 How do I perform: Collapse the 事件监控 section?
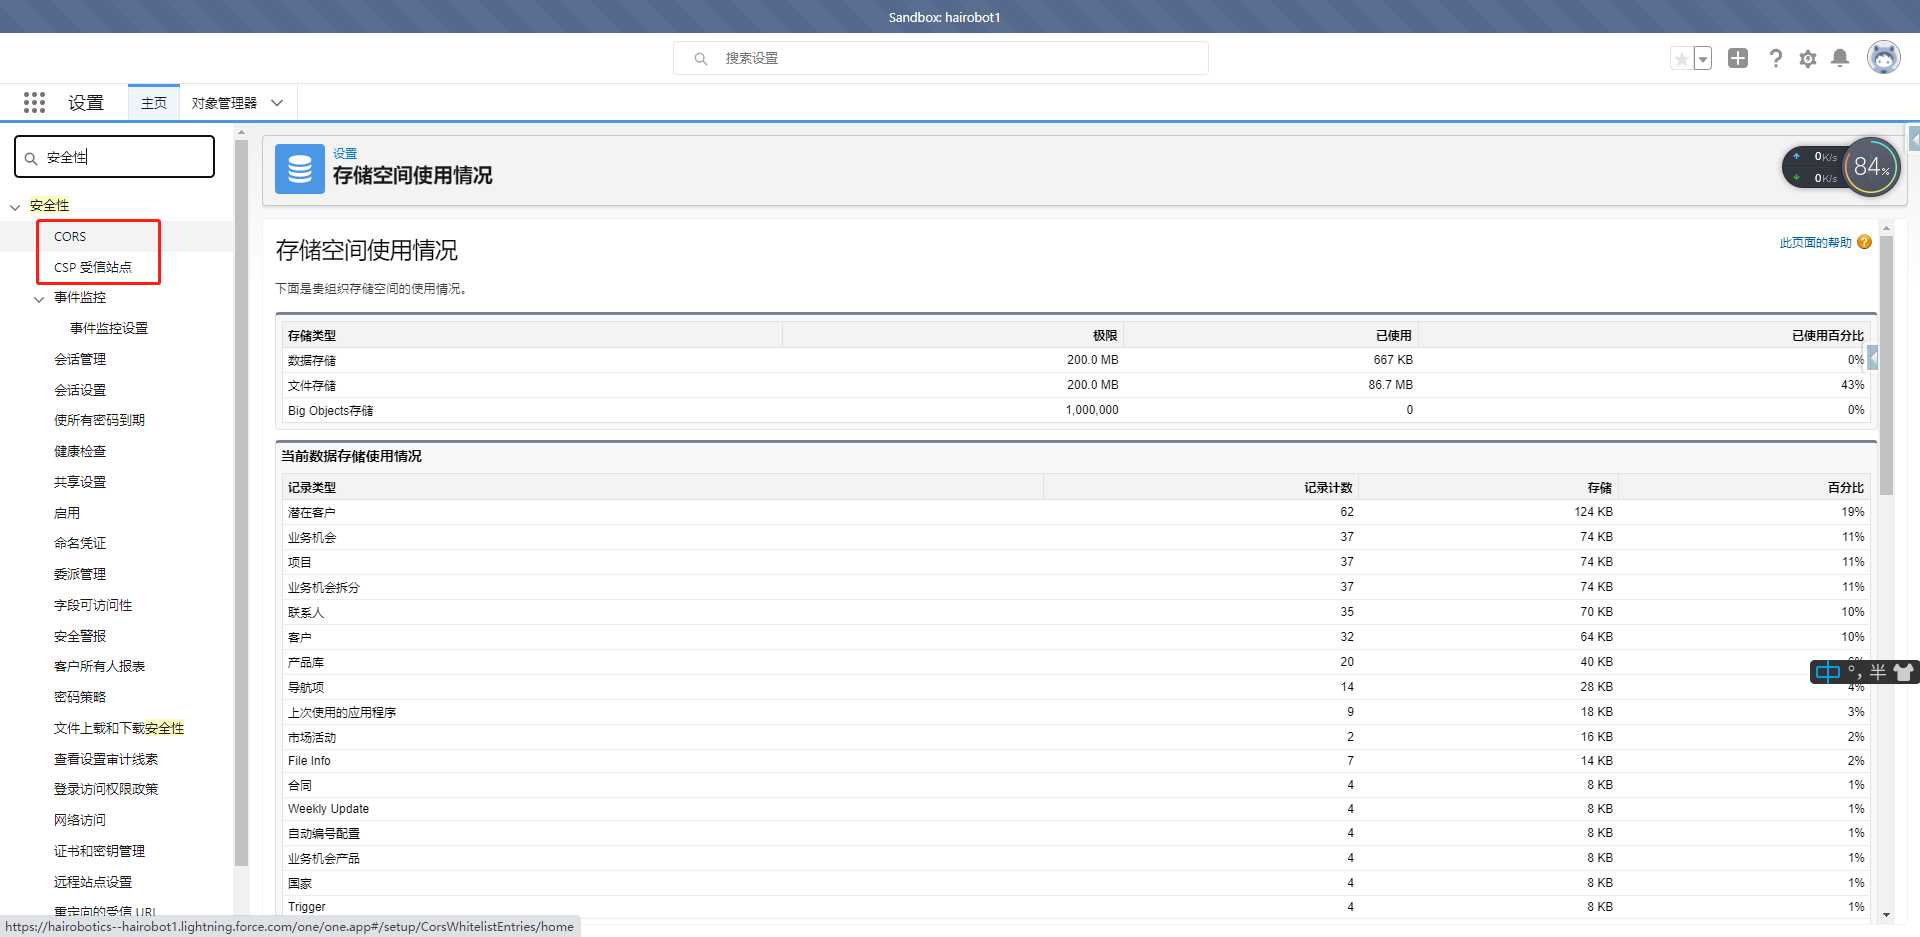pyautogui.click(x=39, y=297)
